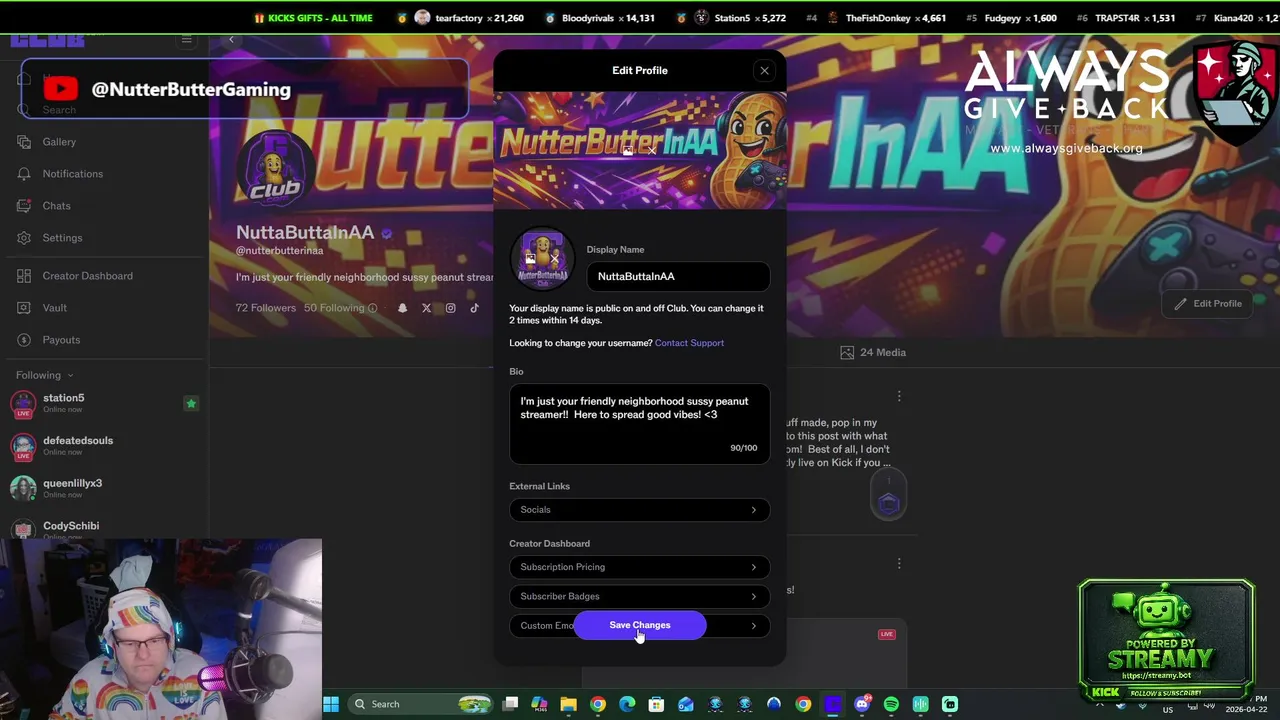Screen dimensions: 1280x720
Task: Open the Custom Emotes row chevron
Action: (x=754, y=626)
